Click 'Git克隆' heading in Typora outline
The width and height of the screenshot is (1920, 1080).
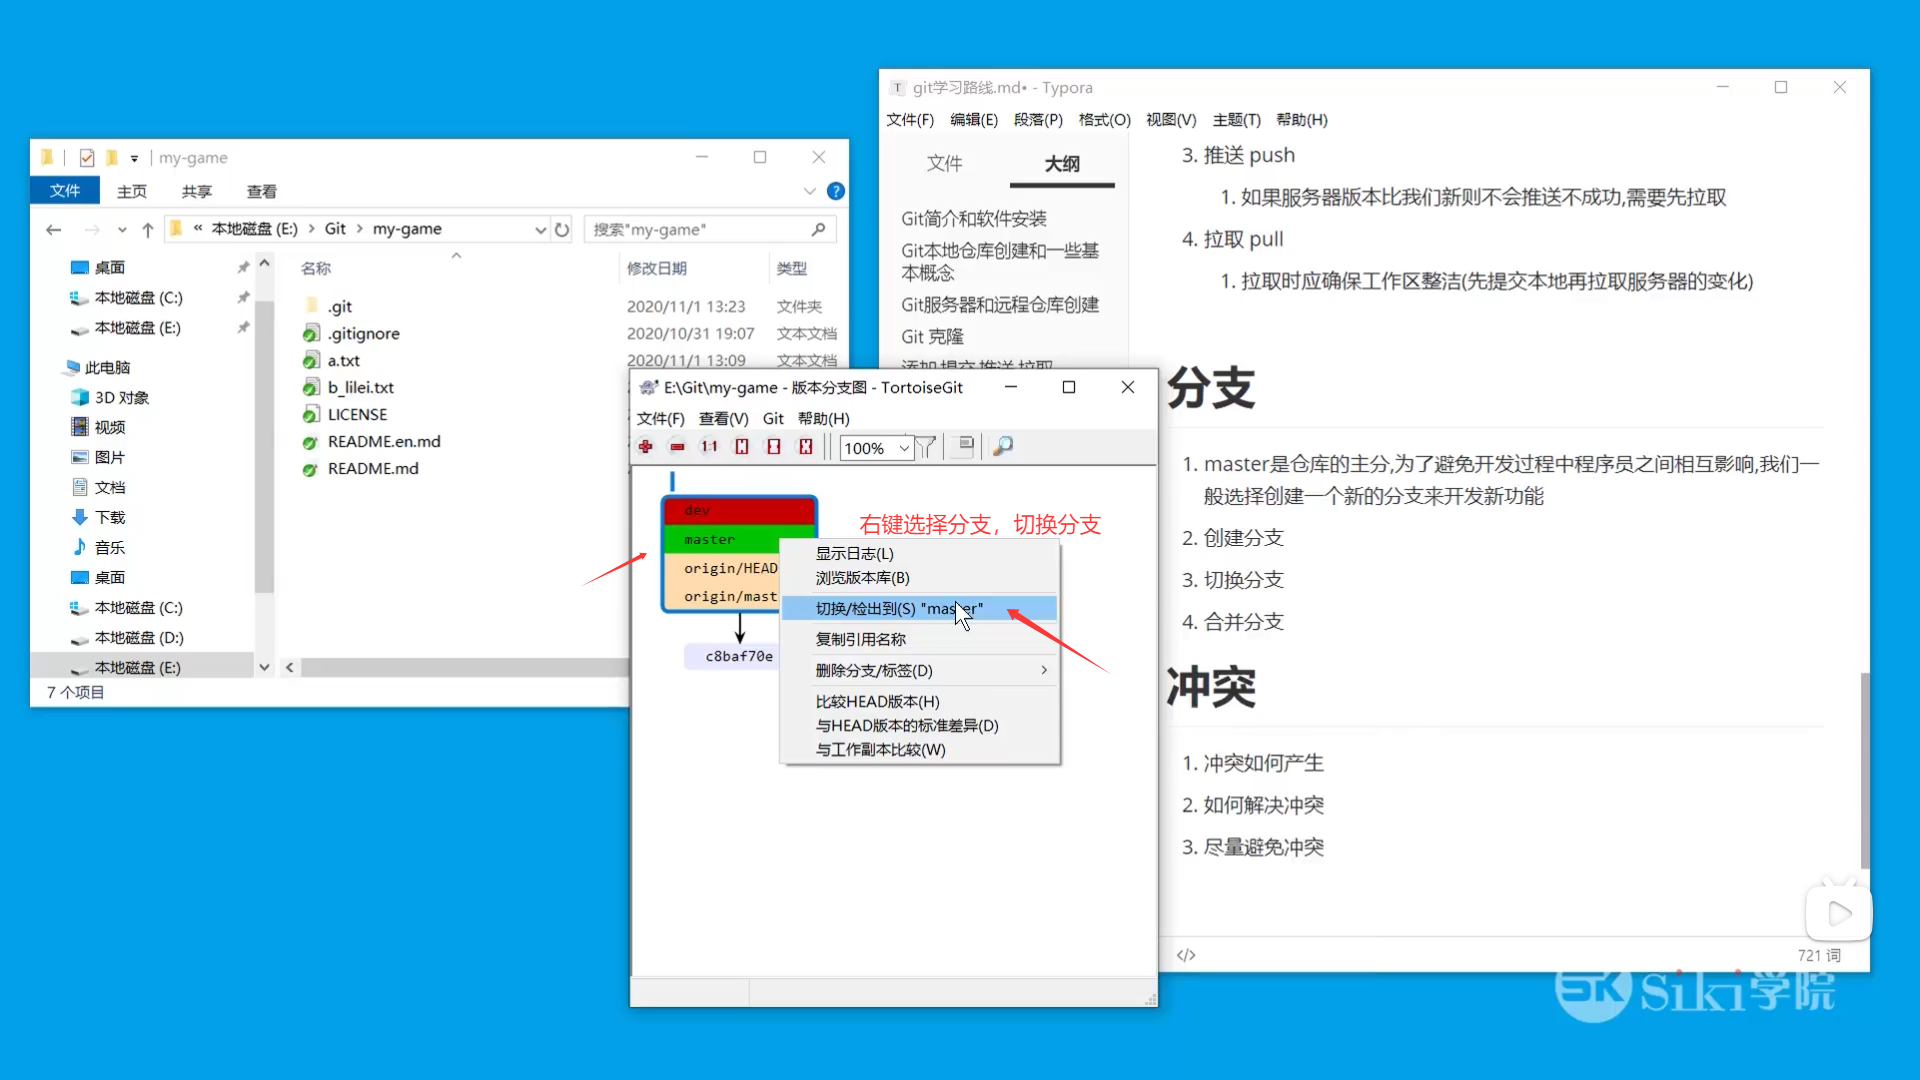(x=932, y=336)
